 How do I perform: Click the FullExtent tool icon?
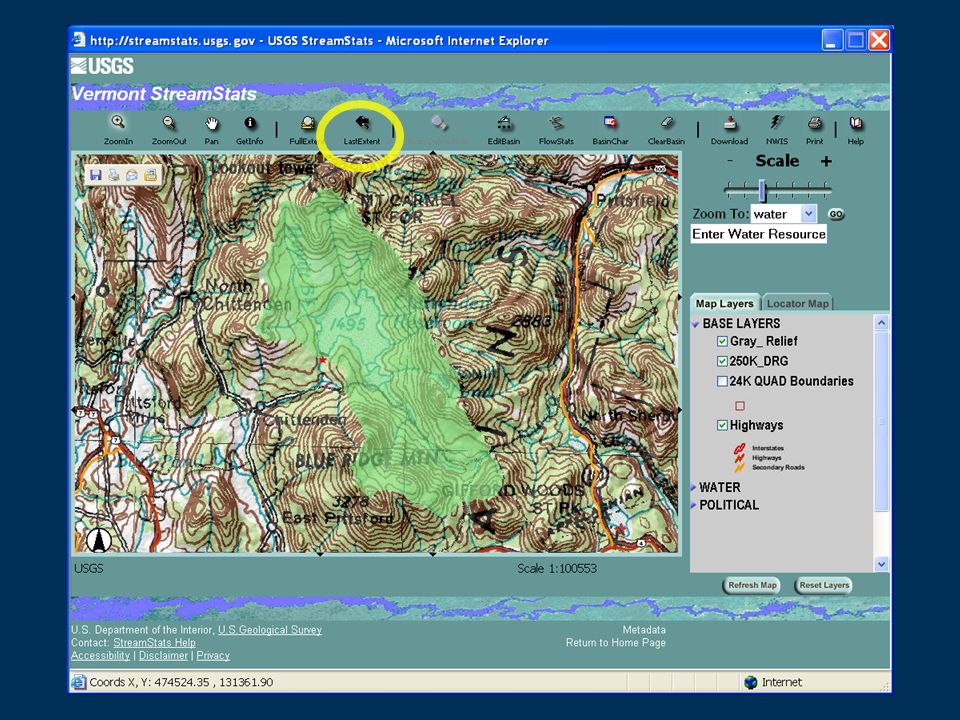pos(308,123)
